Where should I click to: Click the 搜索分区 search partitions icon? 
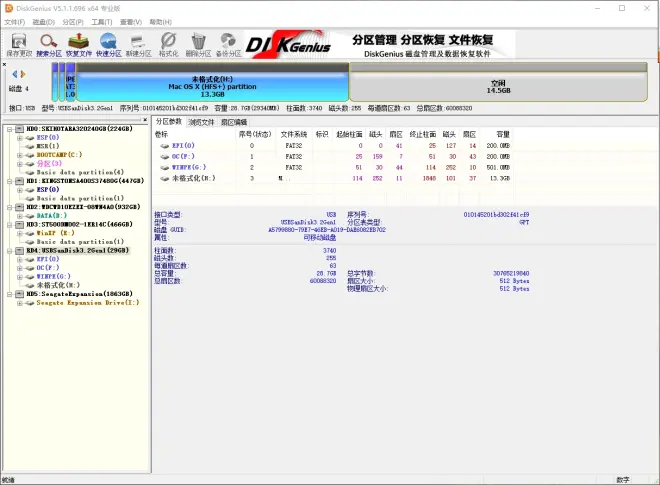[49, 45]
